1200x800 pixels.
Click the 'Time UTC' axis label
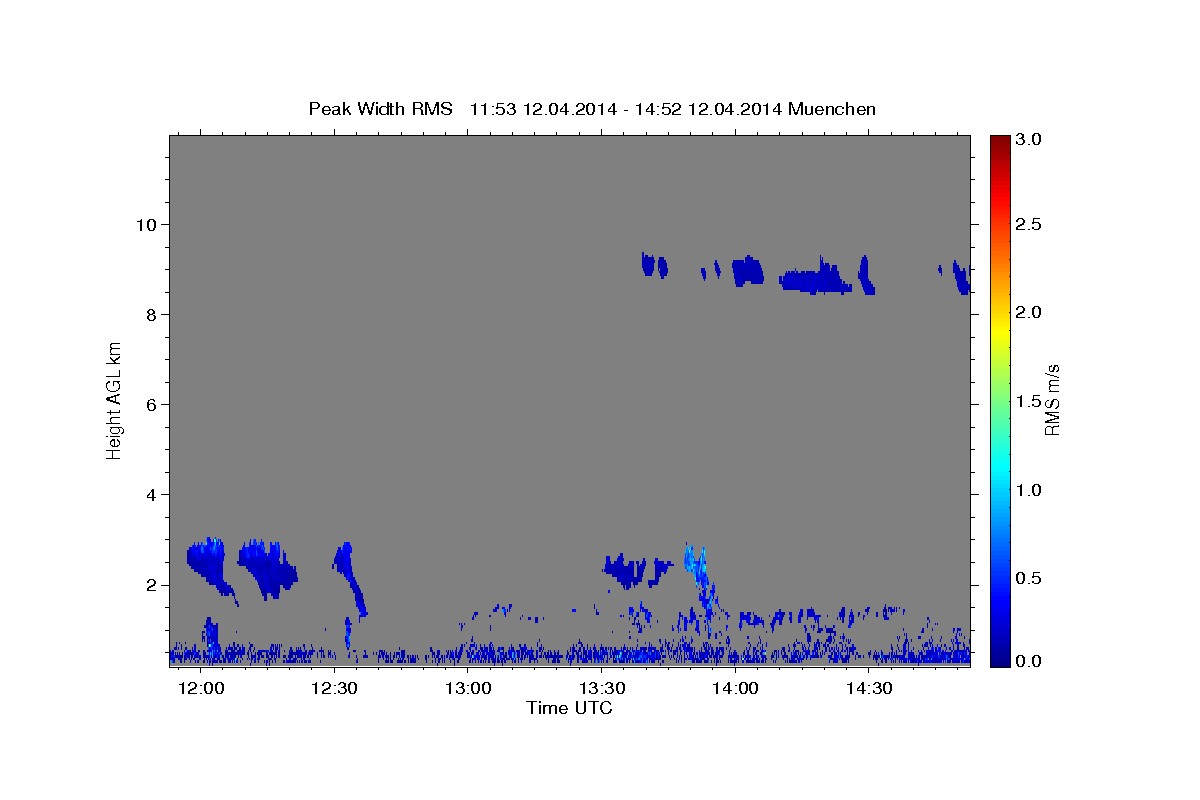(x=569, y=708)
